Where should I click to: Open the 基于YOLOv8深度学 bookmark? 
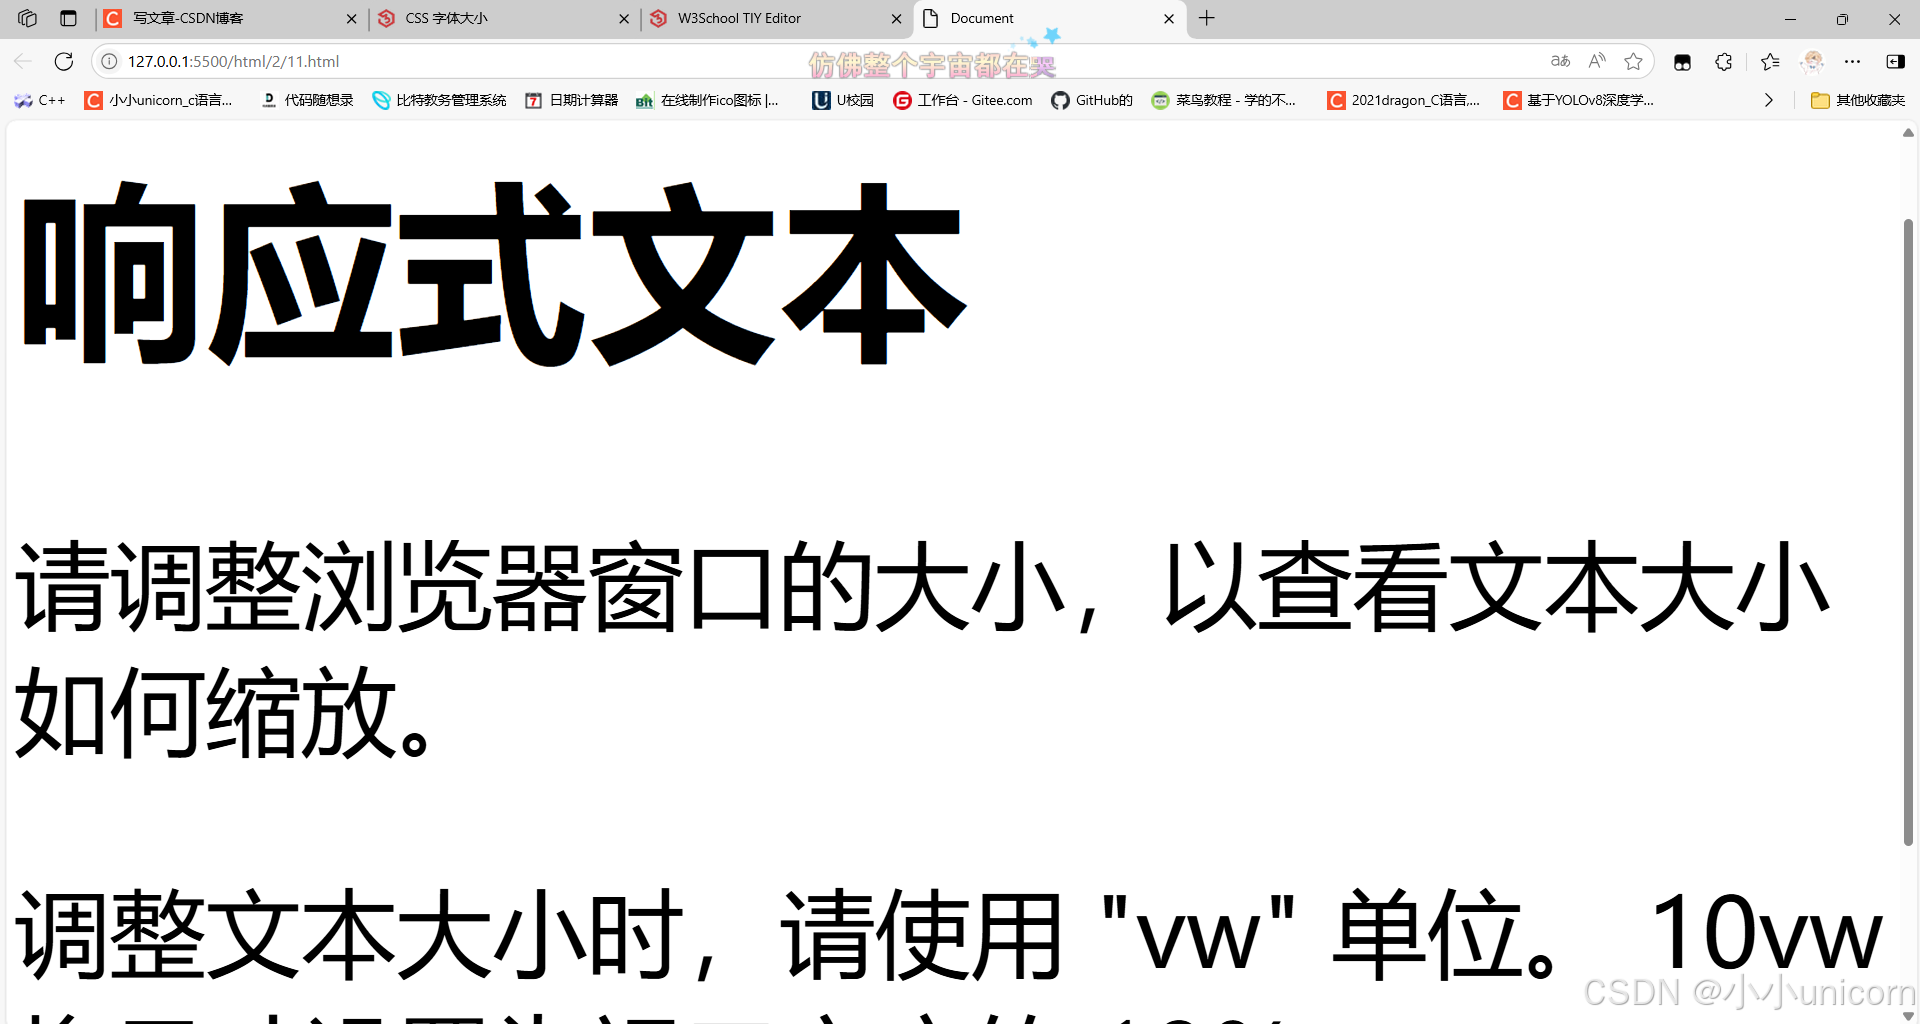1579,100
